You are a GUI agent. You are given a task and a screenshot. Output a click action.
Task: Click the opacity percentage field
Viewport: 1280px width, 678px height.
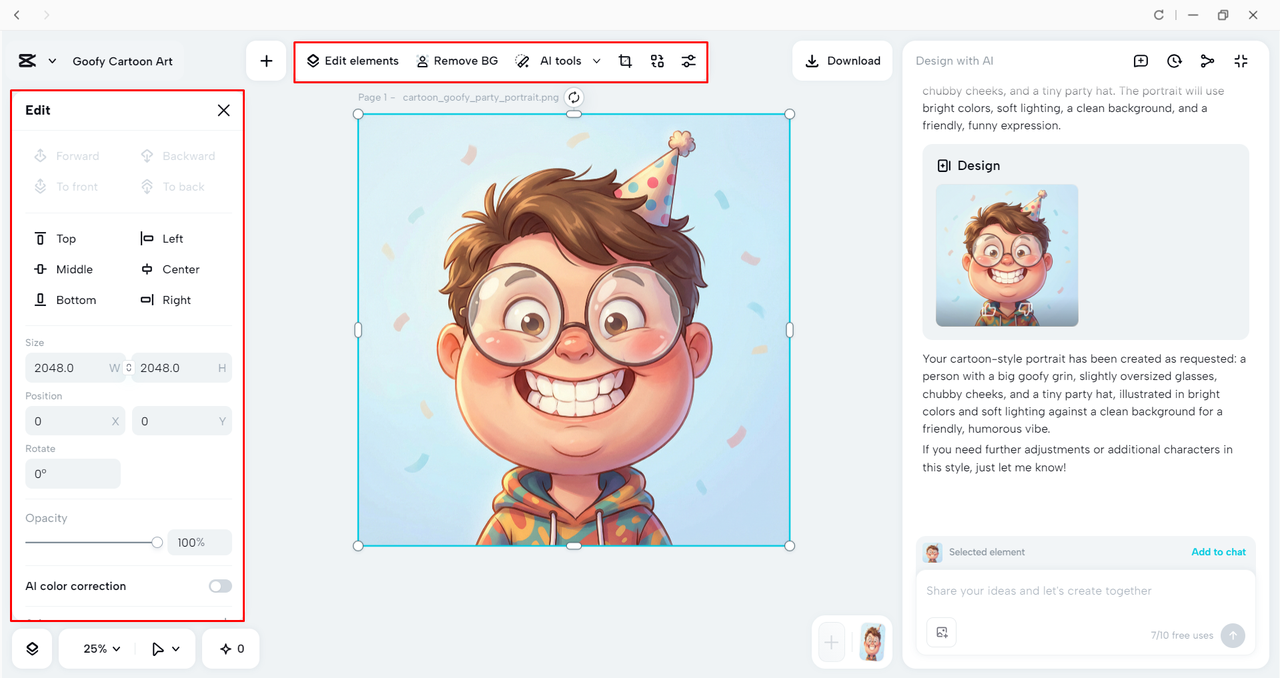click(200, 542)
